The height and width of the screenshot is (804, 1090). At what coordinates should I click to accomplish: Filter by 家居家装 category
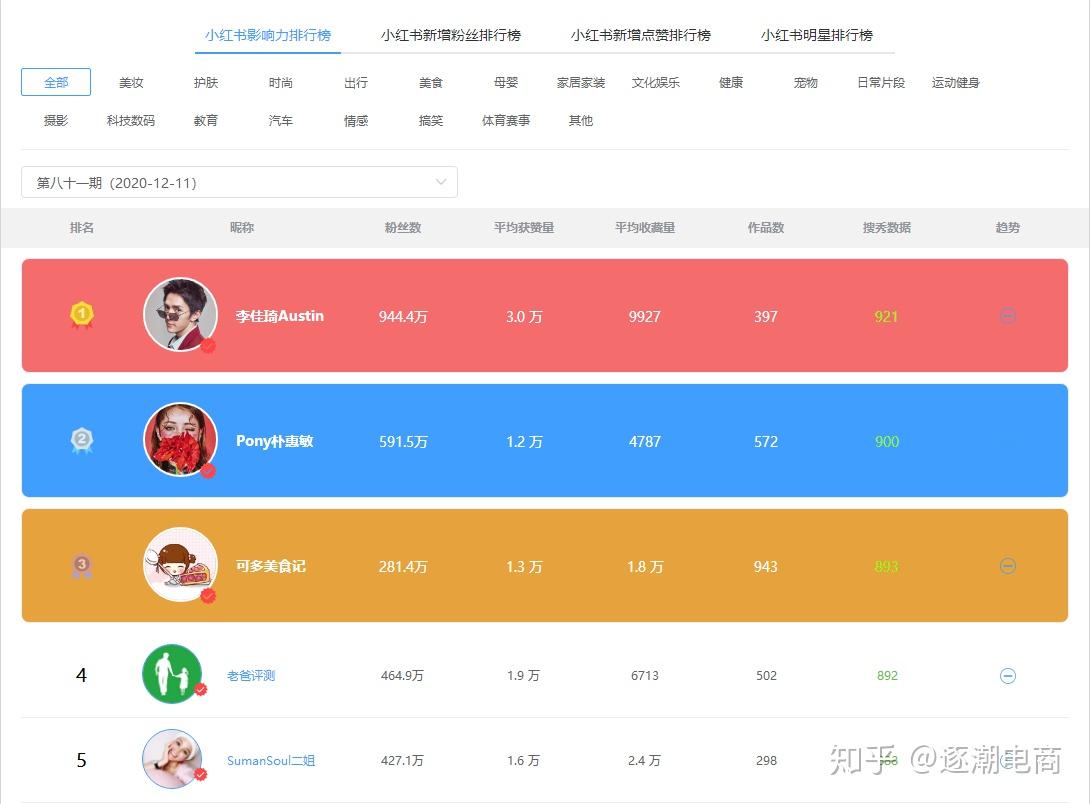tap(580, 83)
